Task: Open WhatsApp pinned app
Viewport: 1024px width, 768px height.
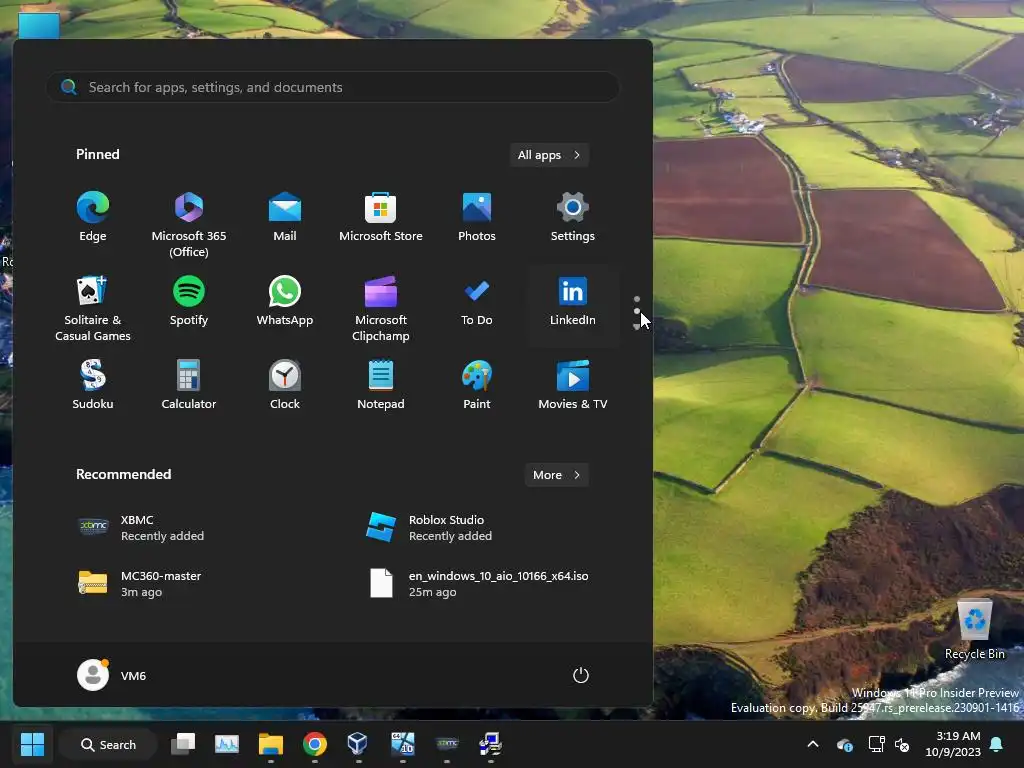Action: (285, 300)
